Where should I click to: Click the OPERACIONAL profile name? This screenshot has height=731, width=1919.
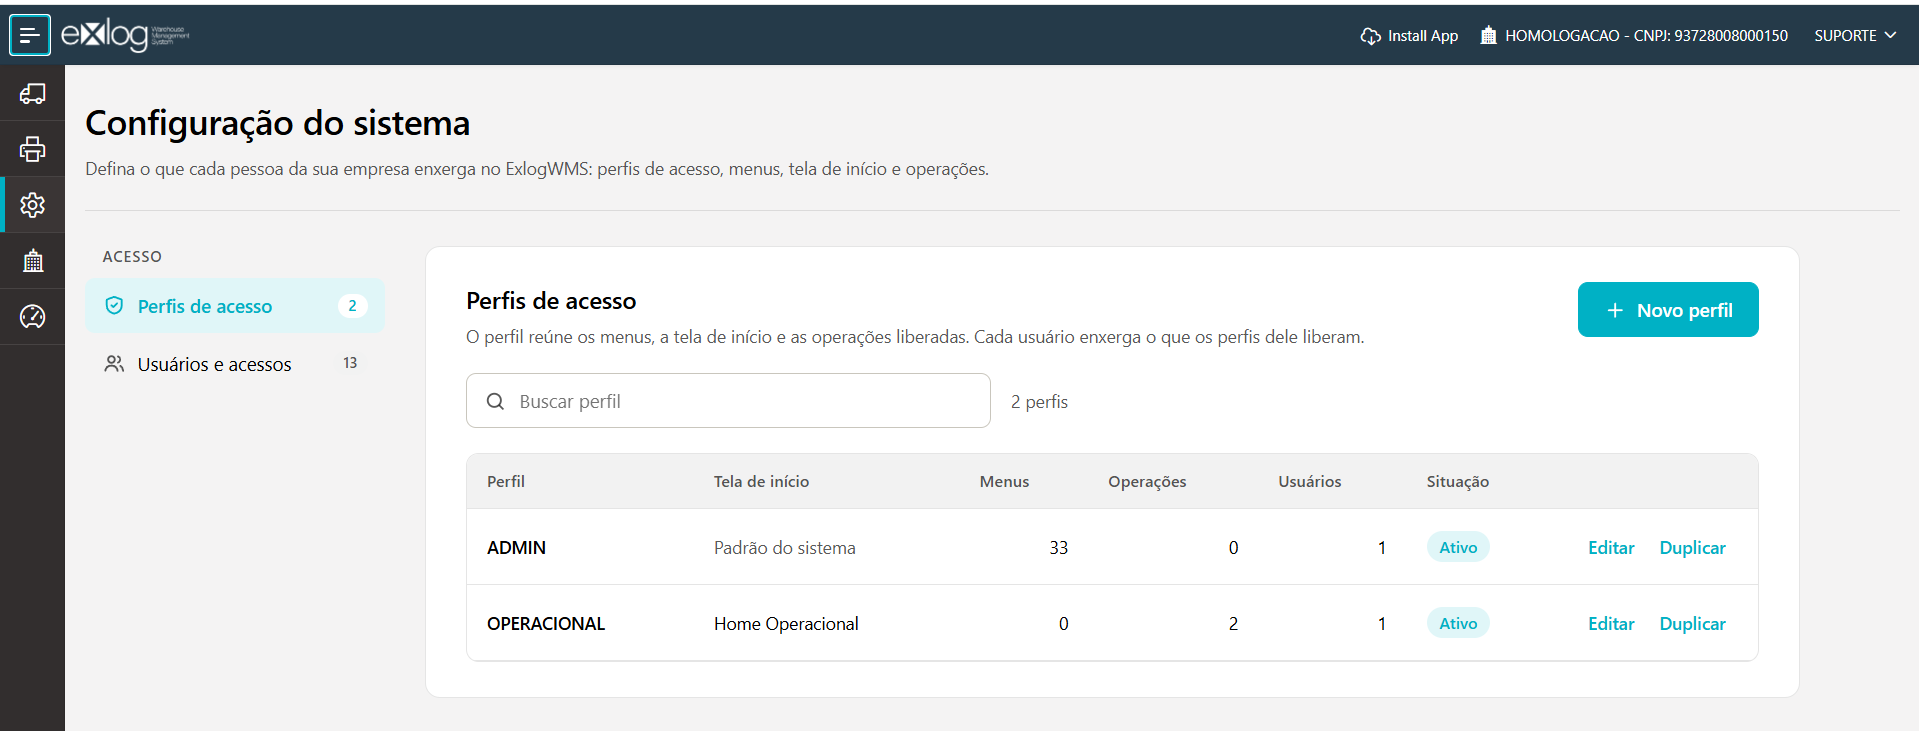click(546, 624)
